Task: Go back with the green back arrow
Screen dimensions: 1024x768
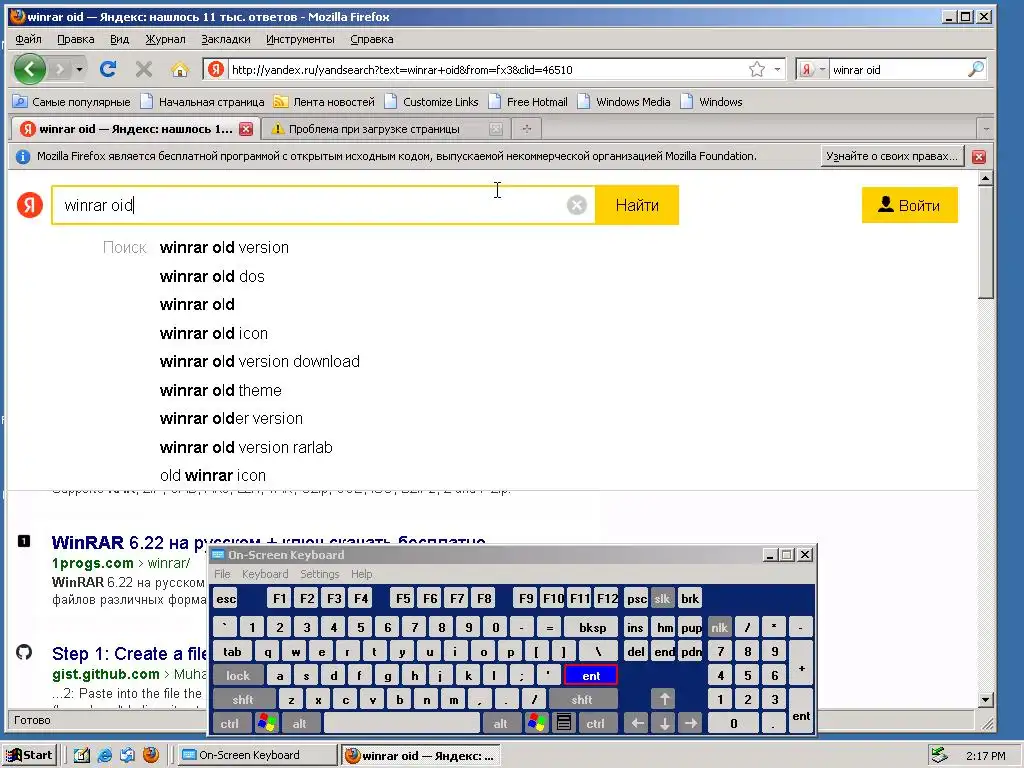Action: point(30,69)
